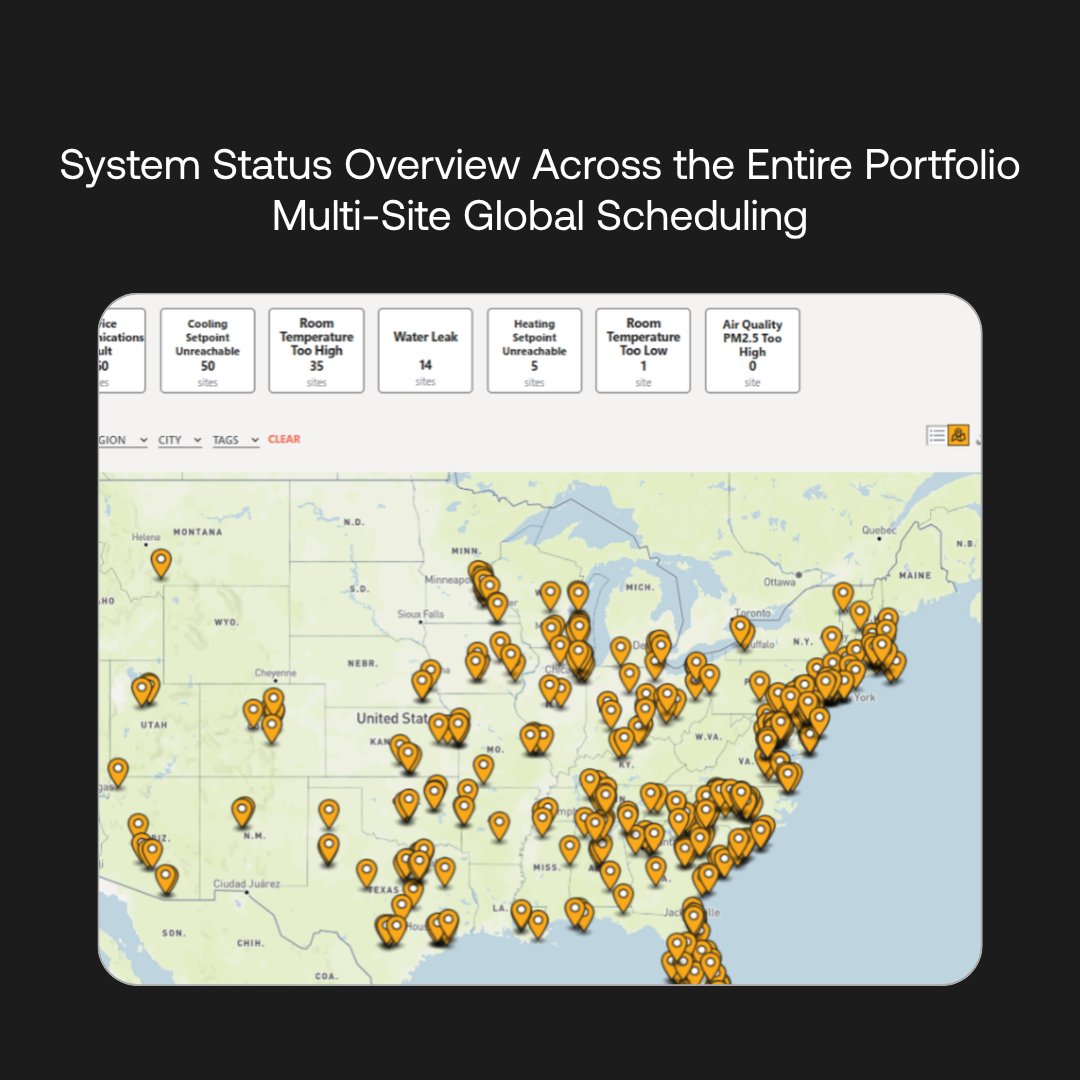Click the 'Multi-Site Global Scheduling' heading text

click(x=540, y=216)
